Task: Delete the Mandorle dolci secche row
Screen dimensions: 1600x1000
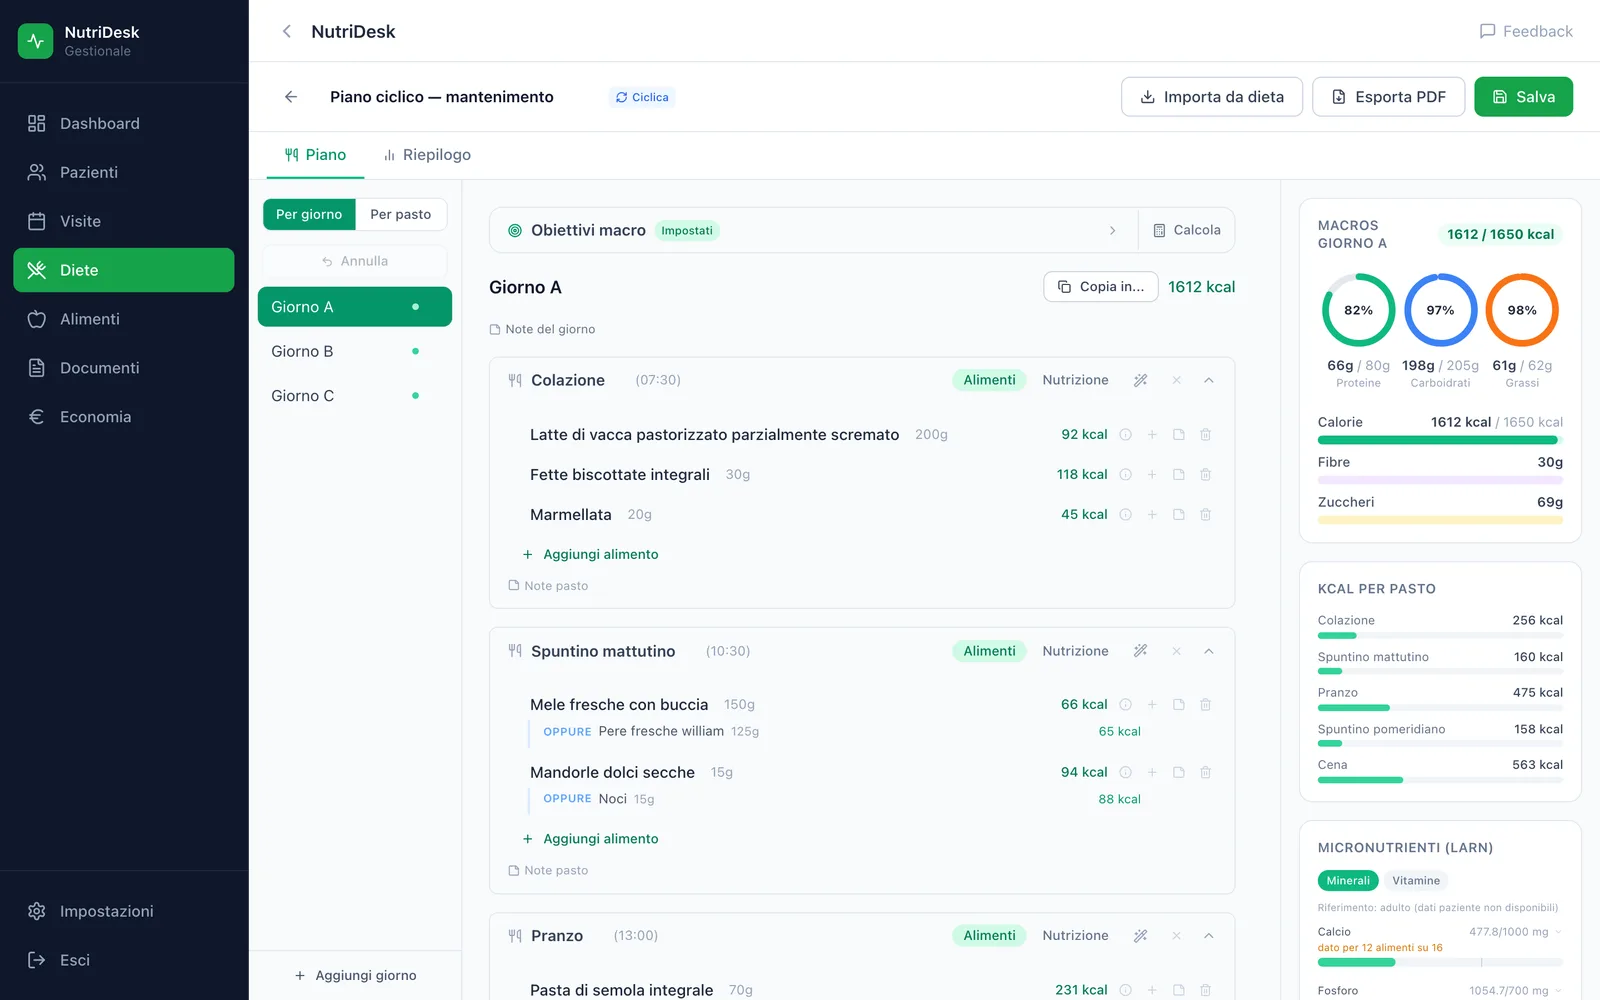Action: (1205, 773)
